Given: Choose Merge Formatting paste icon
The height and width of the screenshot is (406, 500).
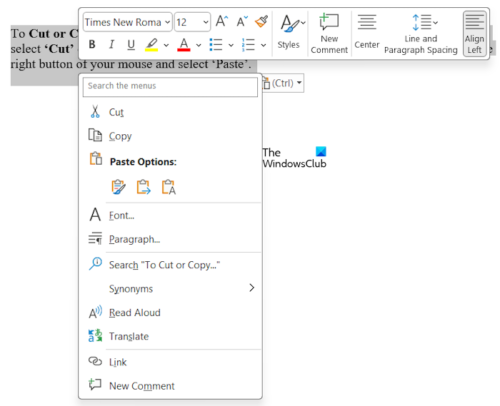Looking at the screenshot, I should 143,187.
